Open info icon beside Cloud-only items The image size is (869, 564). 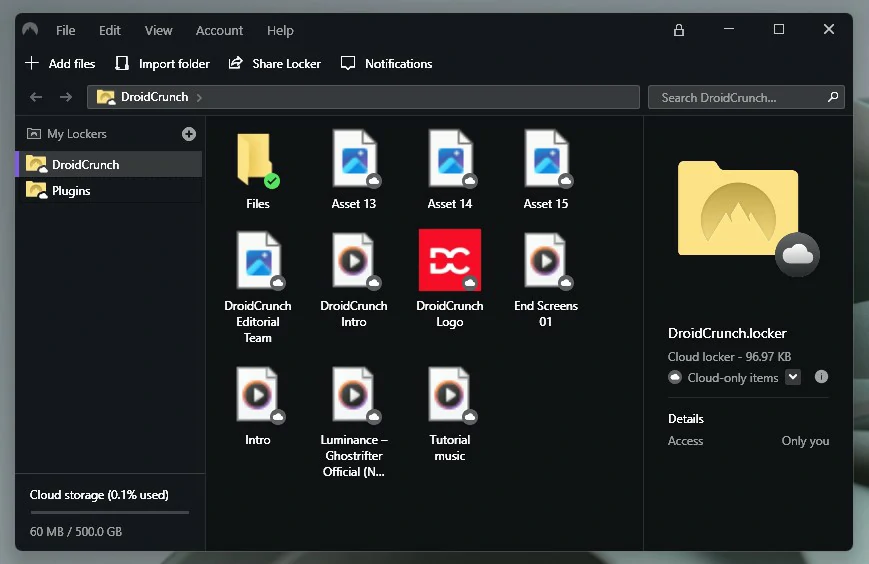tap(821, 377)
